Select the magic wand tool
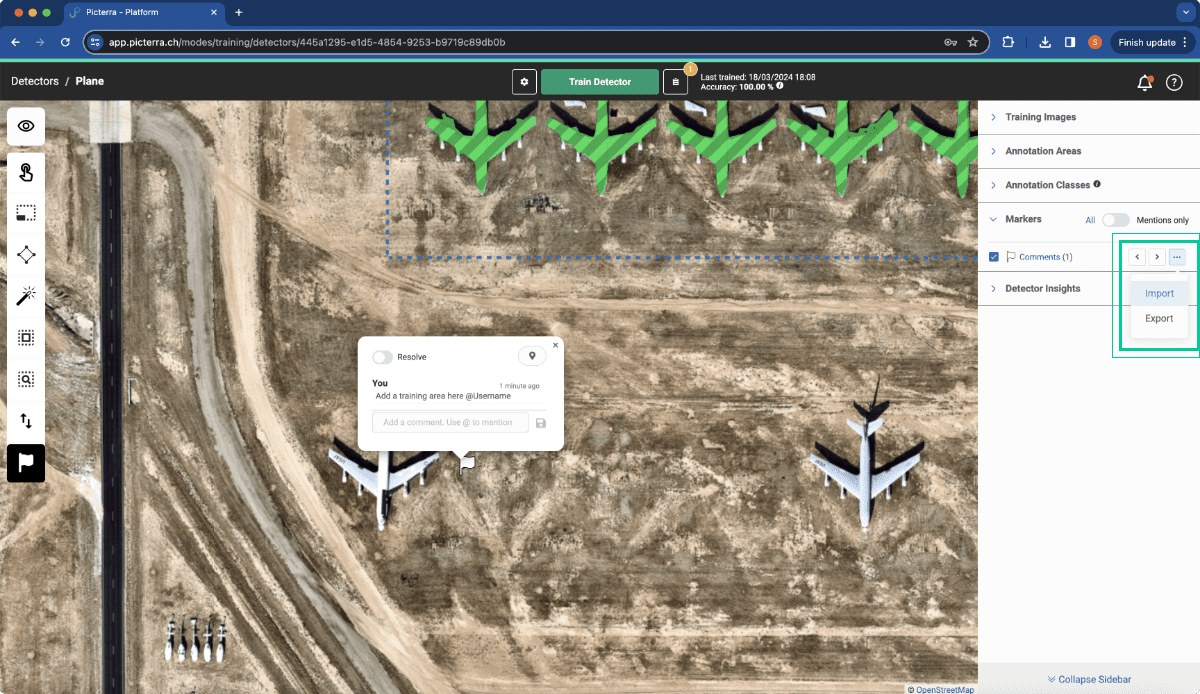This screenshot has width=1200, height=694. 26,295
